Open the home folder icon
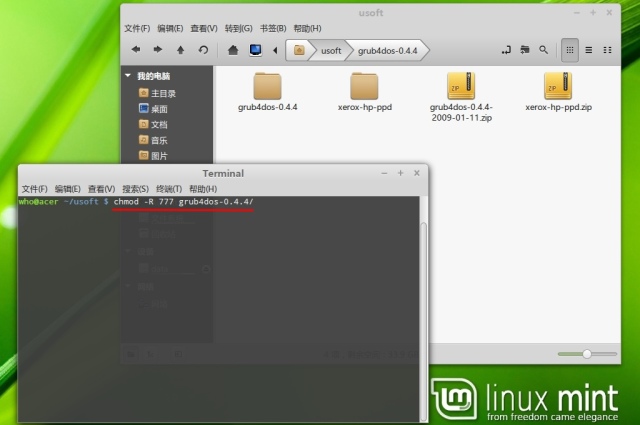 pos(233,50)
